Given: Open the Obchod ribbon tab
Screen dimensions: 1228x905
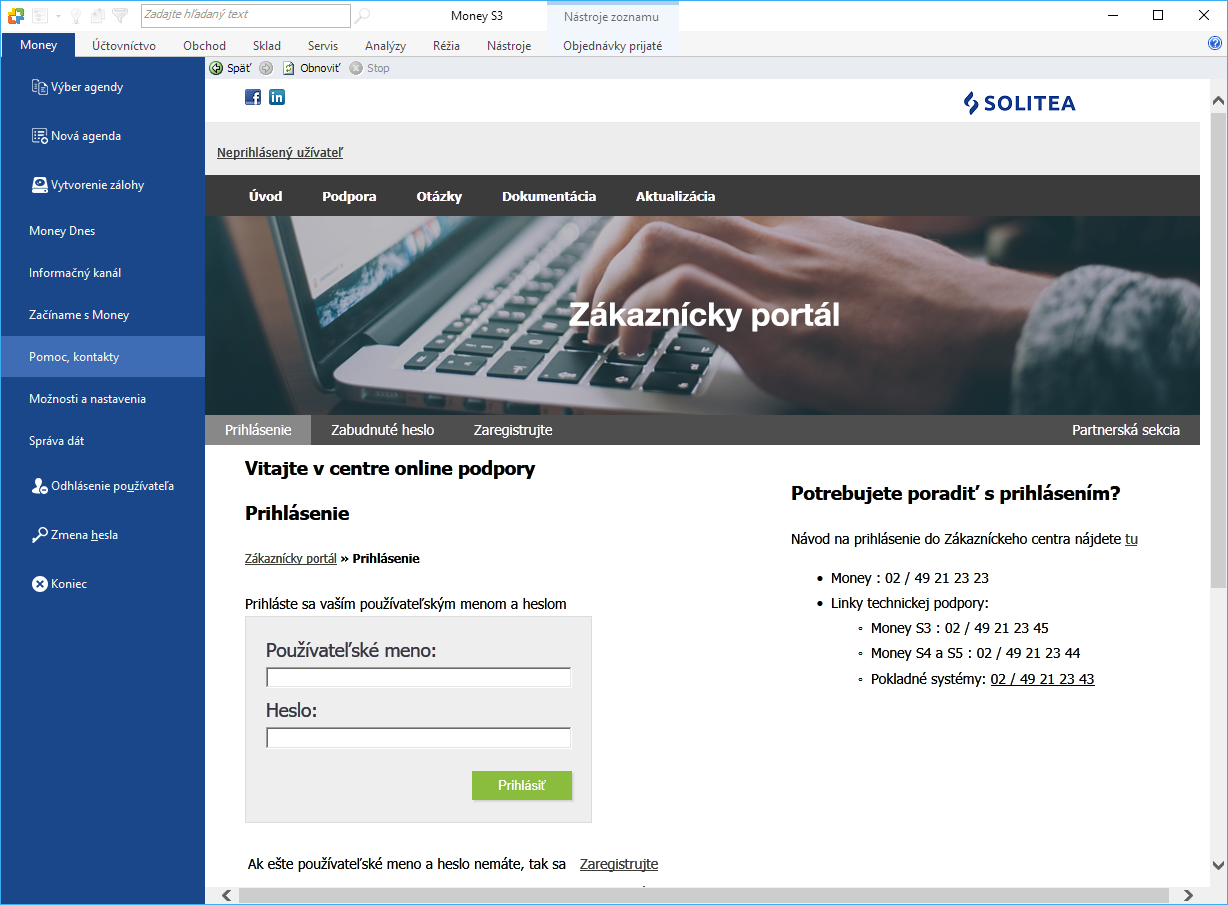Looking at the screenshot, I should [205, 45].
